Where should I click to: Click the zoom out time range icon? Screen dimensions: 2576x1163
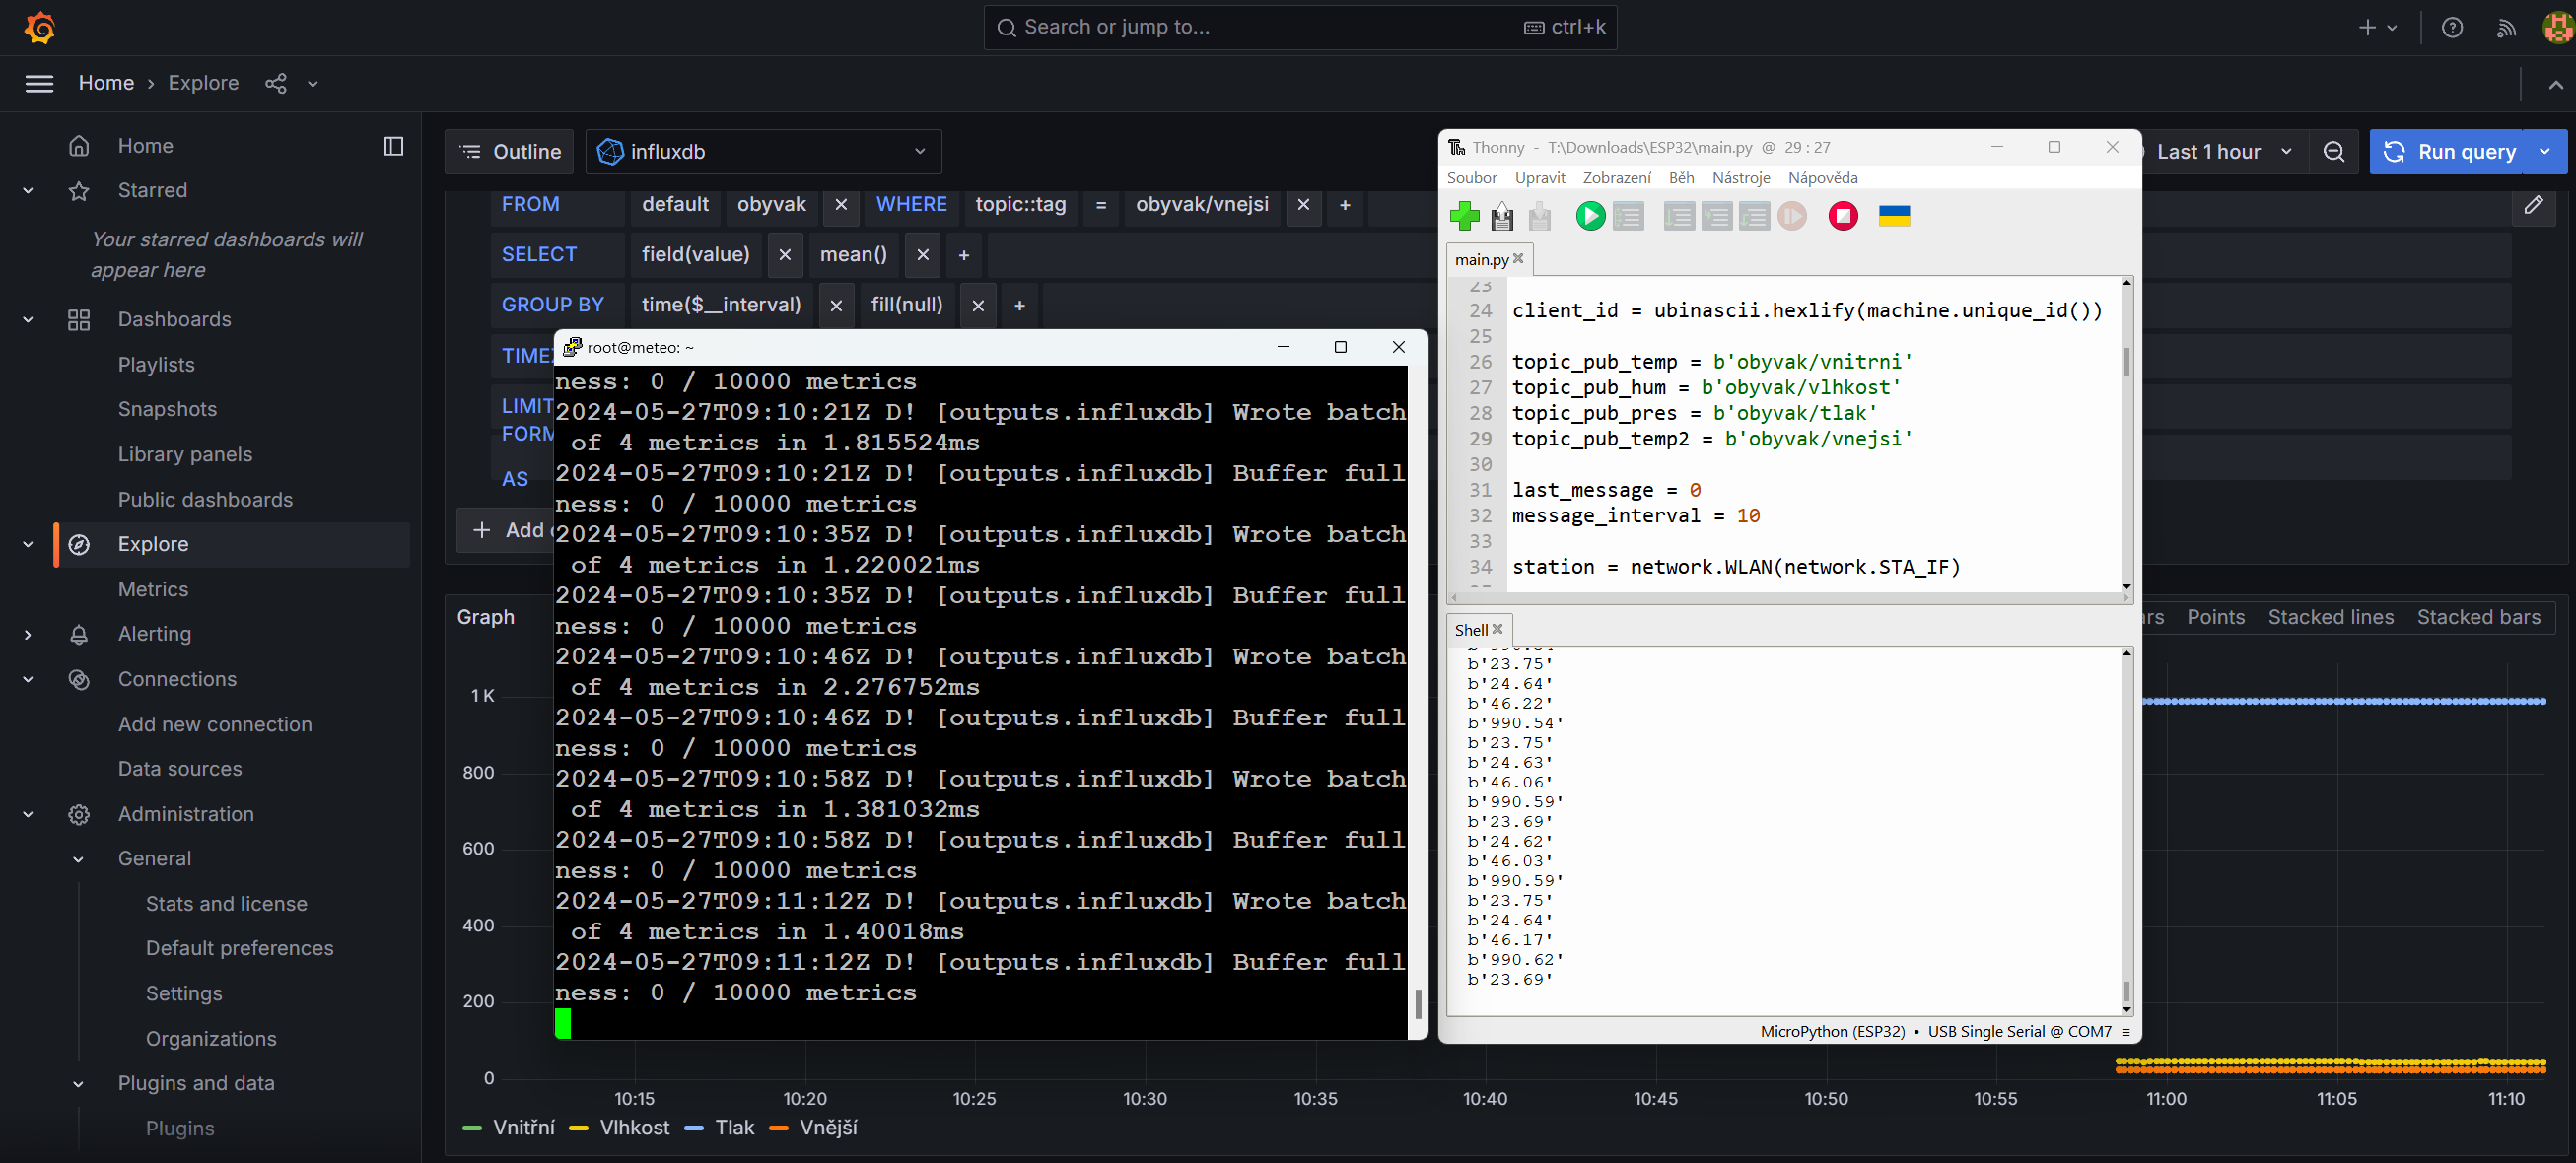(x=2333, y=152)
